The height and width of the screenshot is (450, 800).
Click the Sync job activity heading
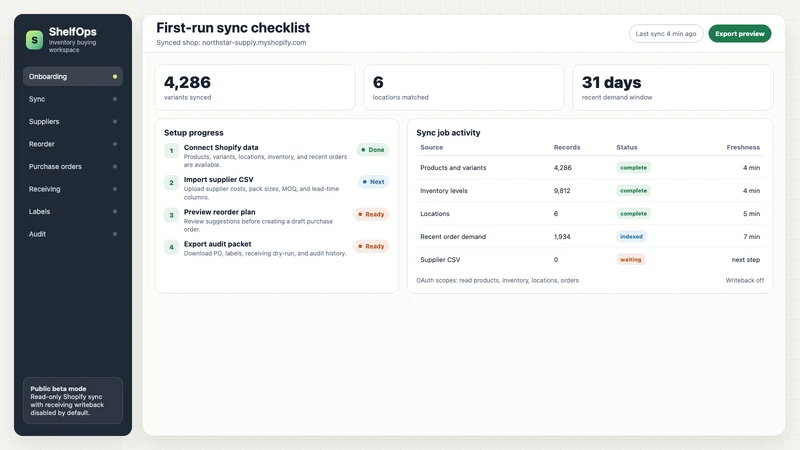coord(448,133)
